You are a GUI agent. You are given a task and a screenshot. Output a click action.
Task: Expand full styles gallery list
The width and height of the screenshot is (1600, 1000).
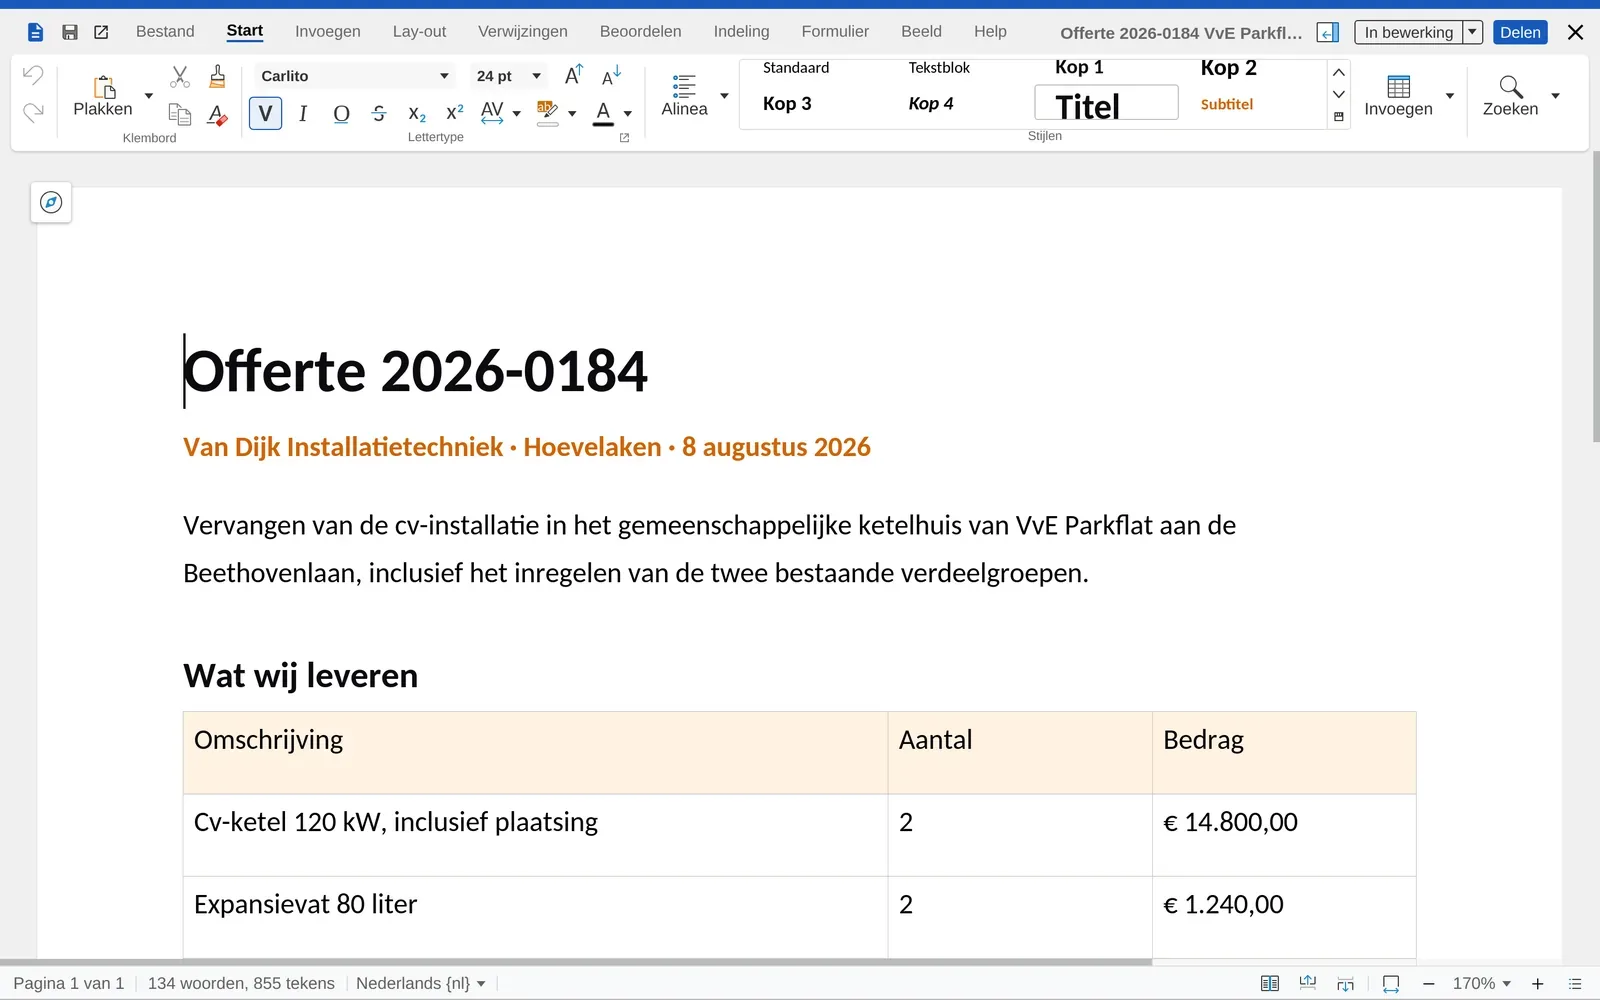[x=1339, y=117]
